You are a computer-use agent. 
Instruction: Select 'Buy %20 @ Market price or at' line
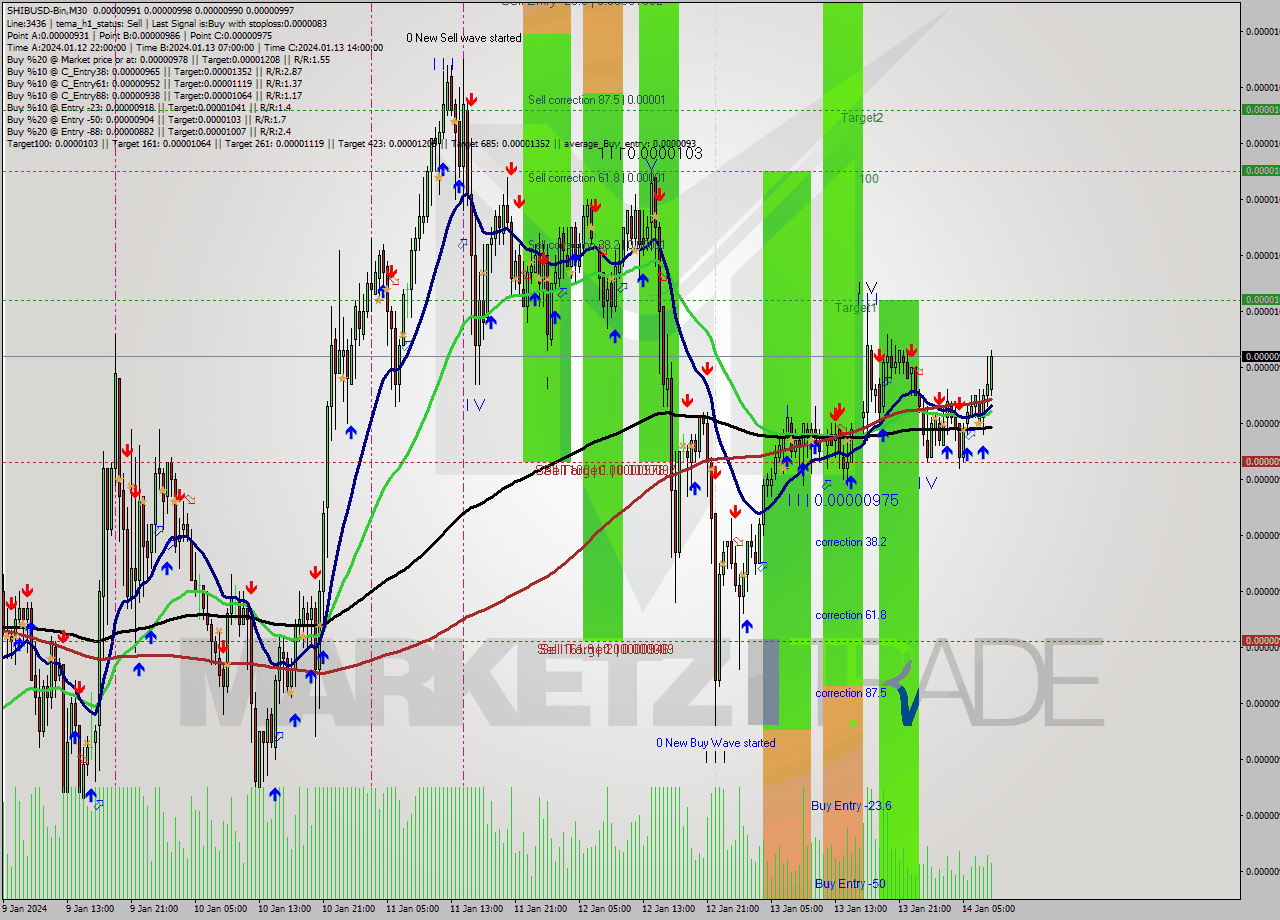pos(168,59)
